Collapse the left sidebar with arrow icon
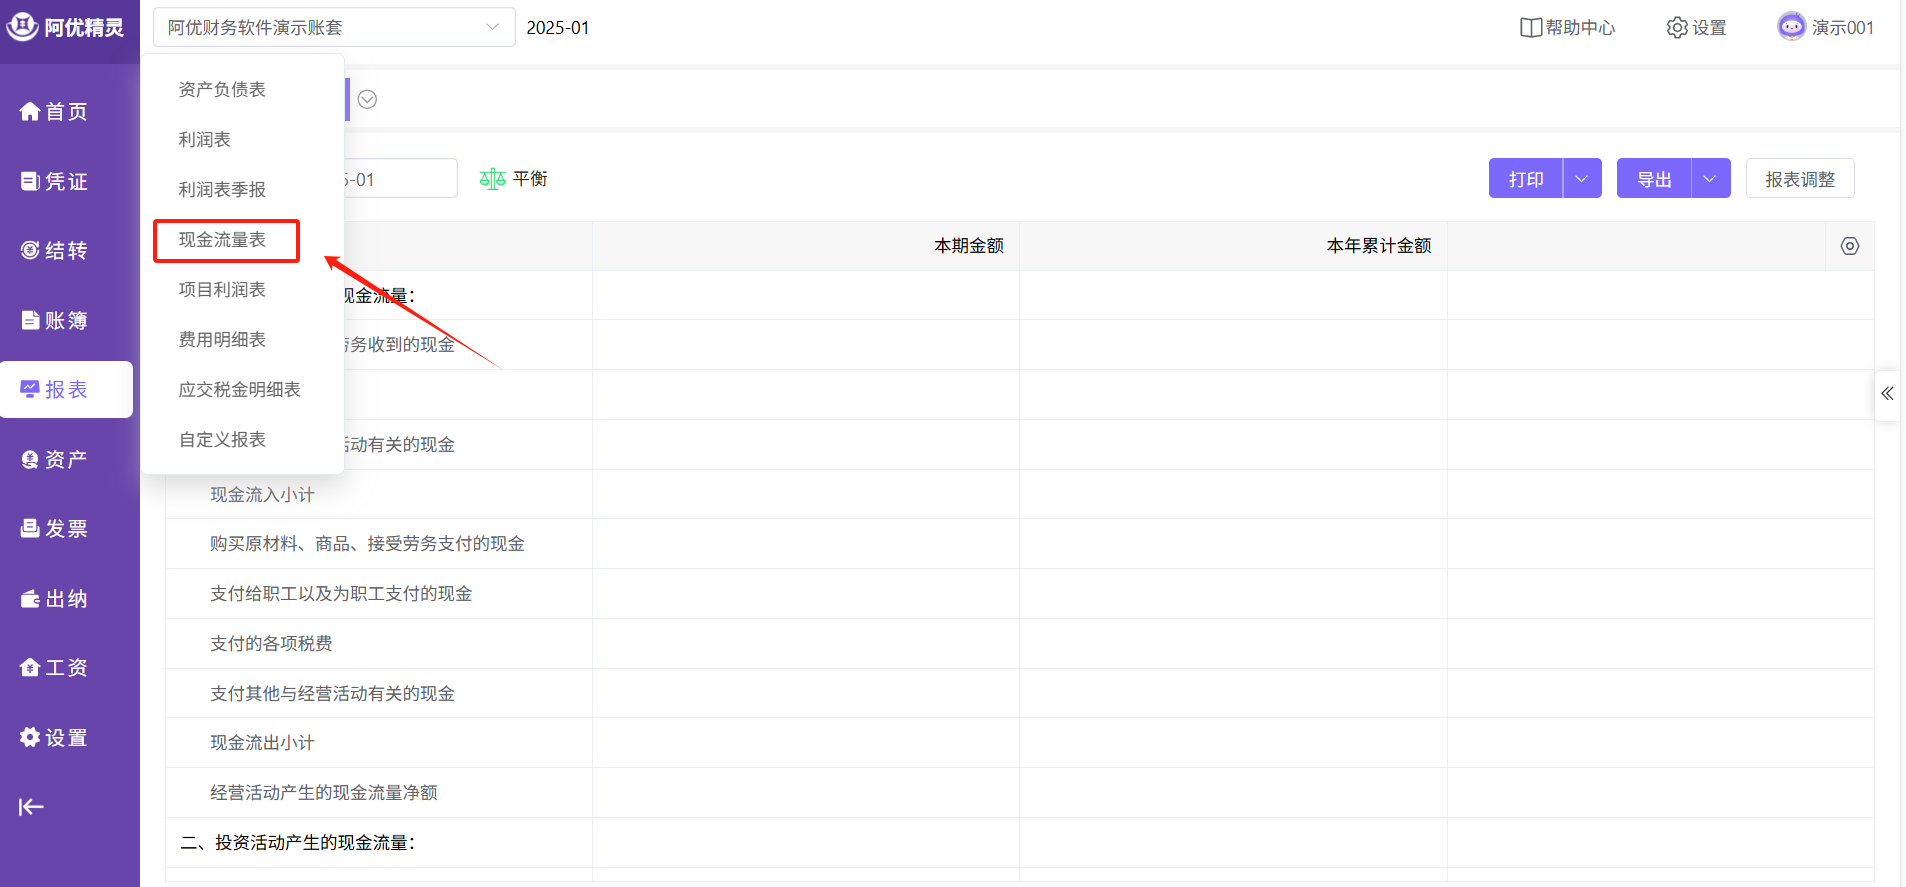 [x=31, y=807]
